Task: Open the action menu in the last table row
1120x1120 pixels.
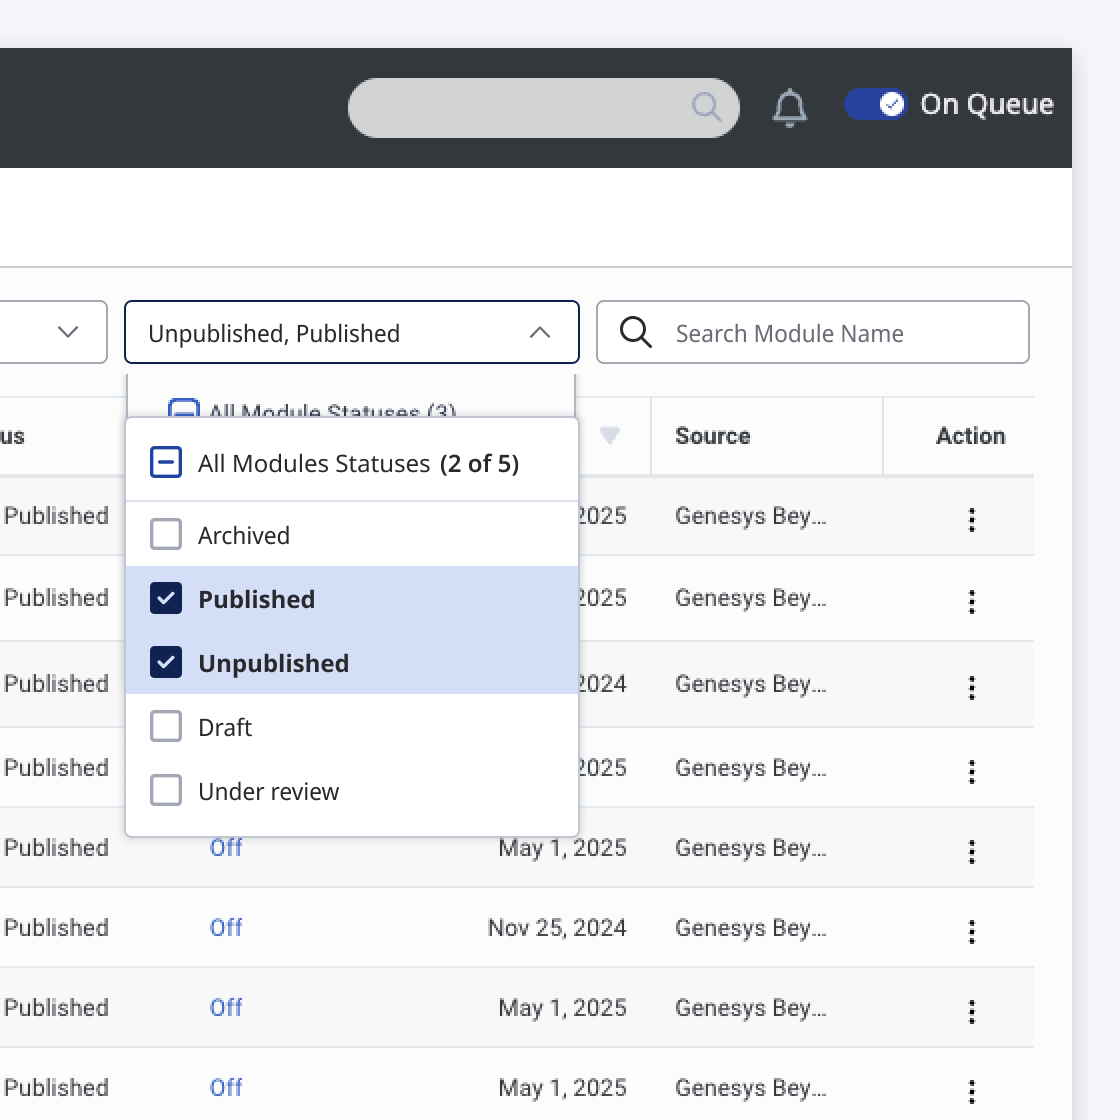Action: pyautogui.click(x=971, y=1091)
